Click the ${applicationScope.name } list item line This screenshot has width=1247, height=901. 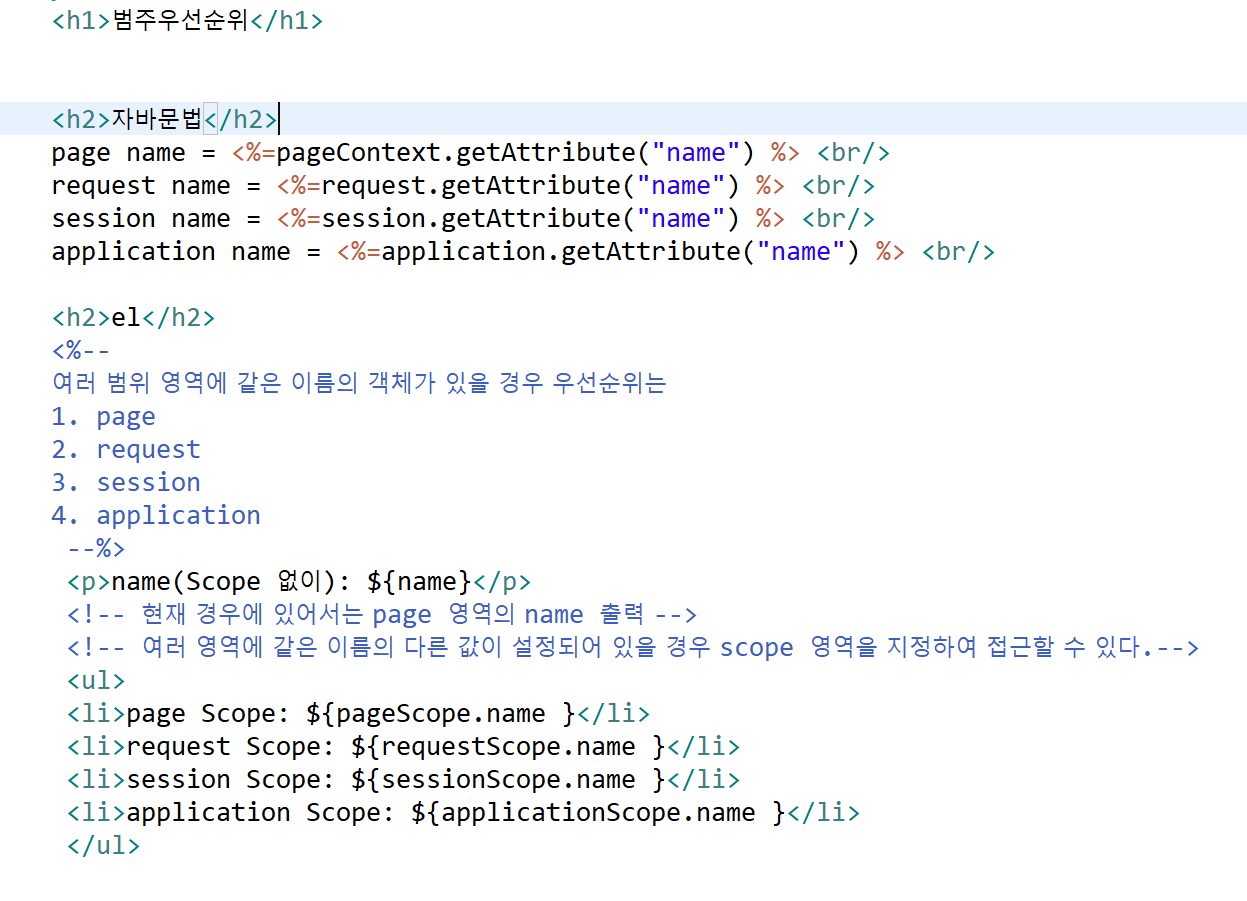(x=463, y=812)
